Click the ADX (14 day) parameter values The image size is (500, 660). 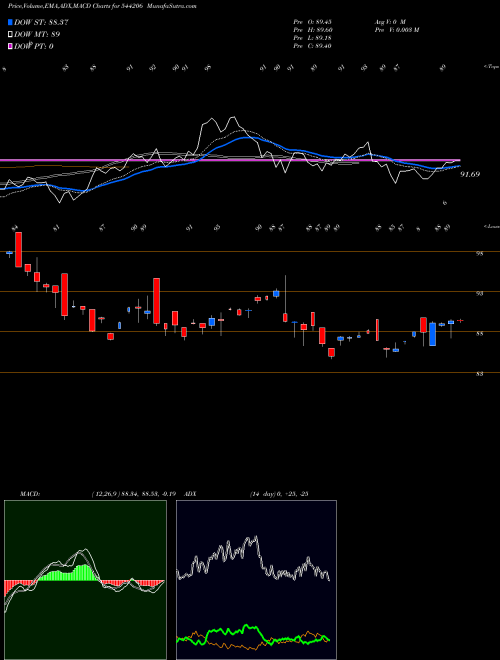(x=279, y=494)
